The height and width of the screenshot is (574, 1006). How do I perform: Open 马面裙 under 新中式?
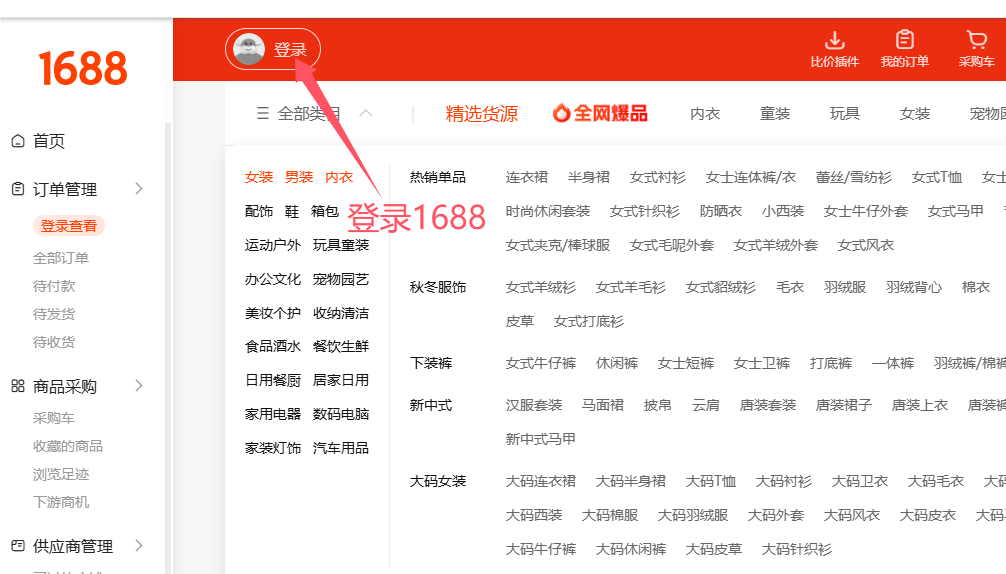(603, 405)
